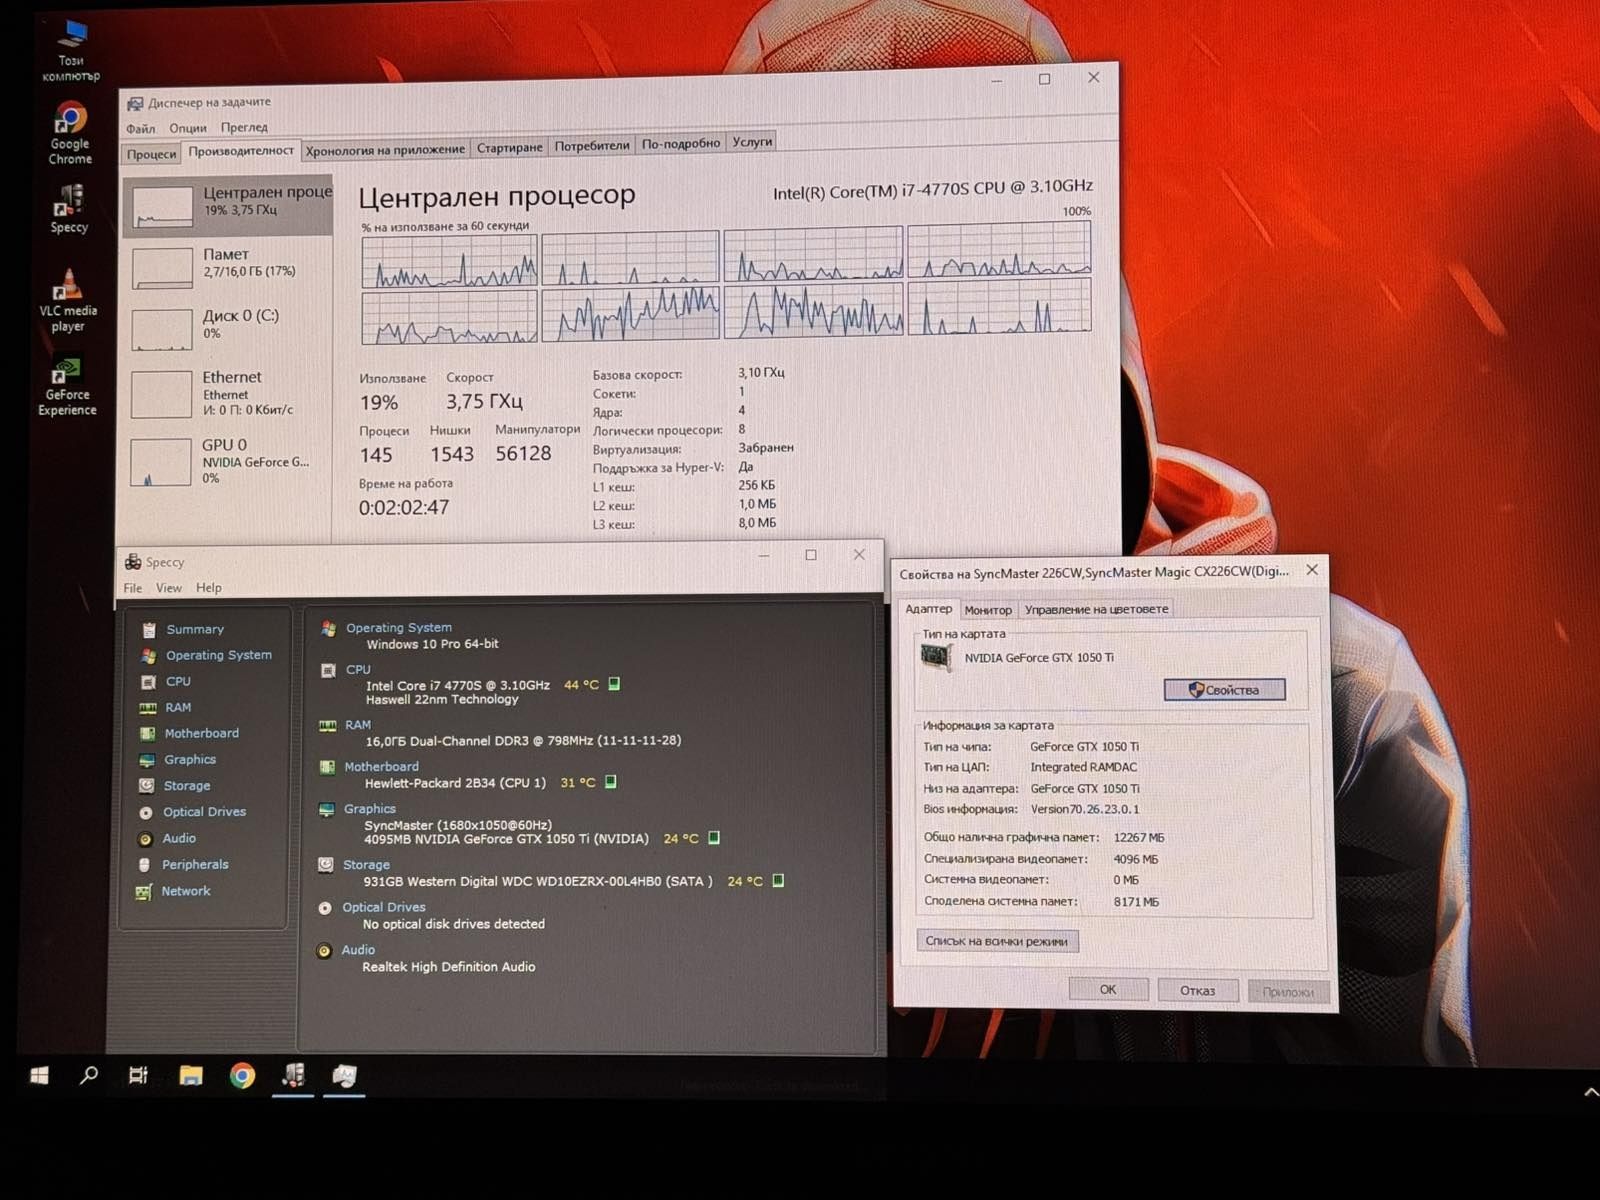Open Chrome from the taskbar
This screenshot has height=1200, width=1600.
click(242, 1076)
